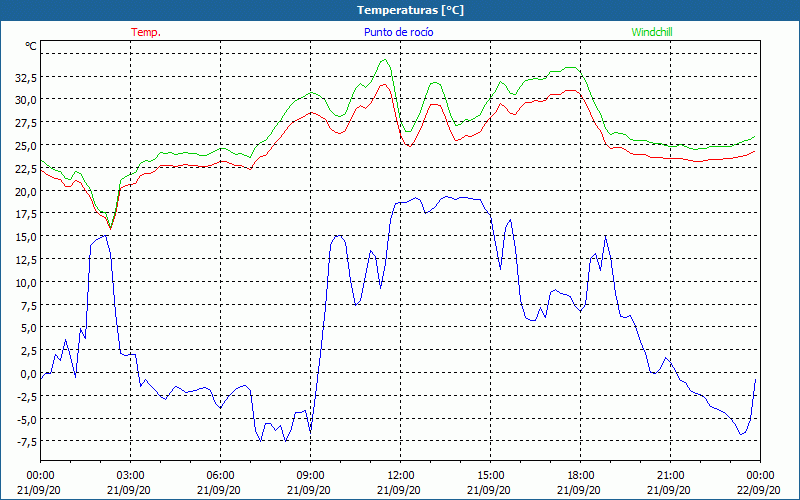Click the '18:00' time axis label
800x500 pixels.
pyautogui.click(x=581, y=476)
